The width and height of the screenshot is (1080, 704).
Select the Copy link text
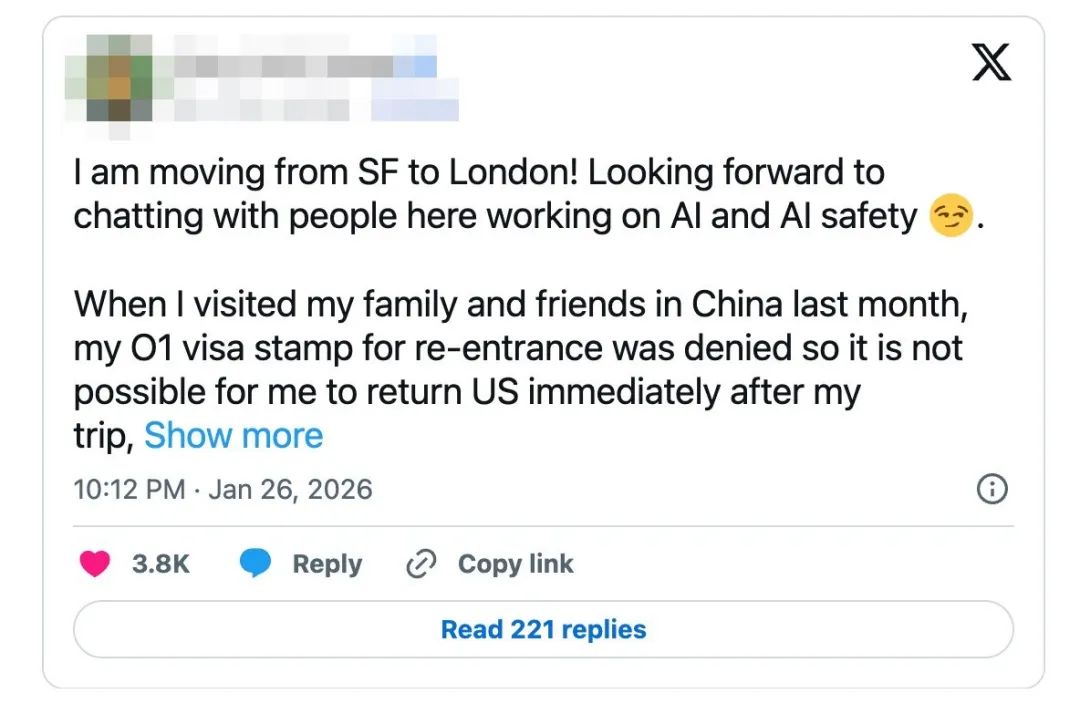(x=515, y=564)
